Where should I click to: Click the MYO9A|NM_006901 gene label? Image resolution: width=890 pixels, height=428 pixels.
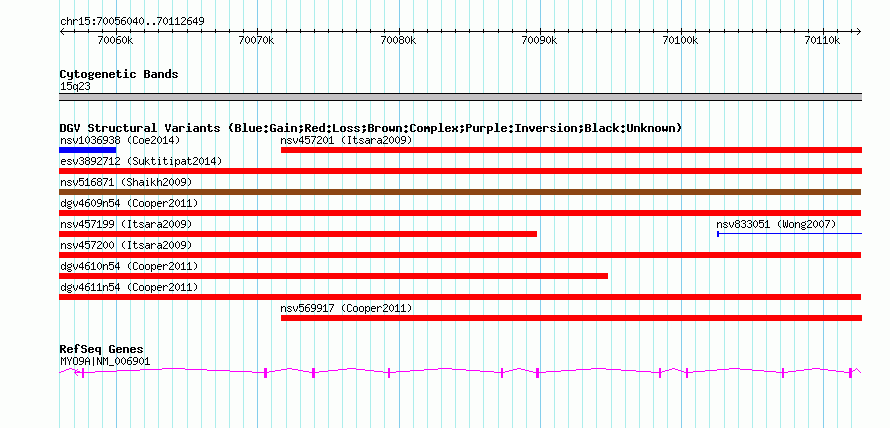[105, 361]
